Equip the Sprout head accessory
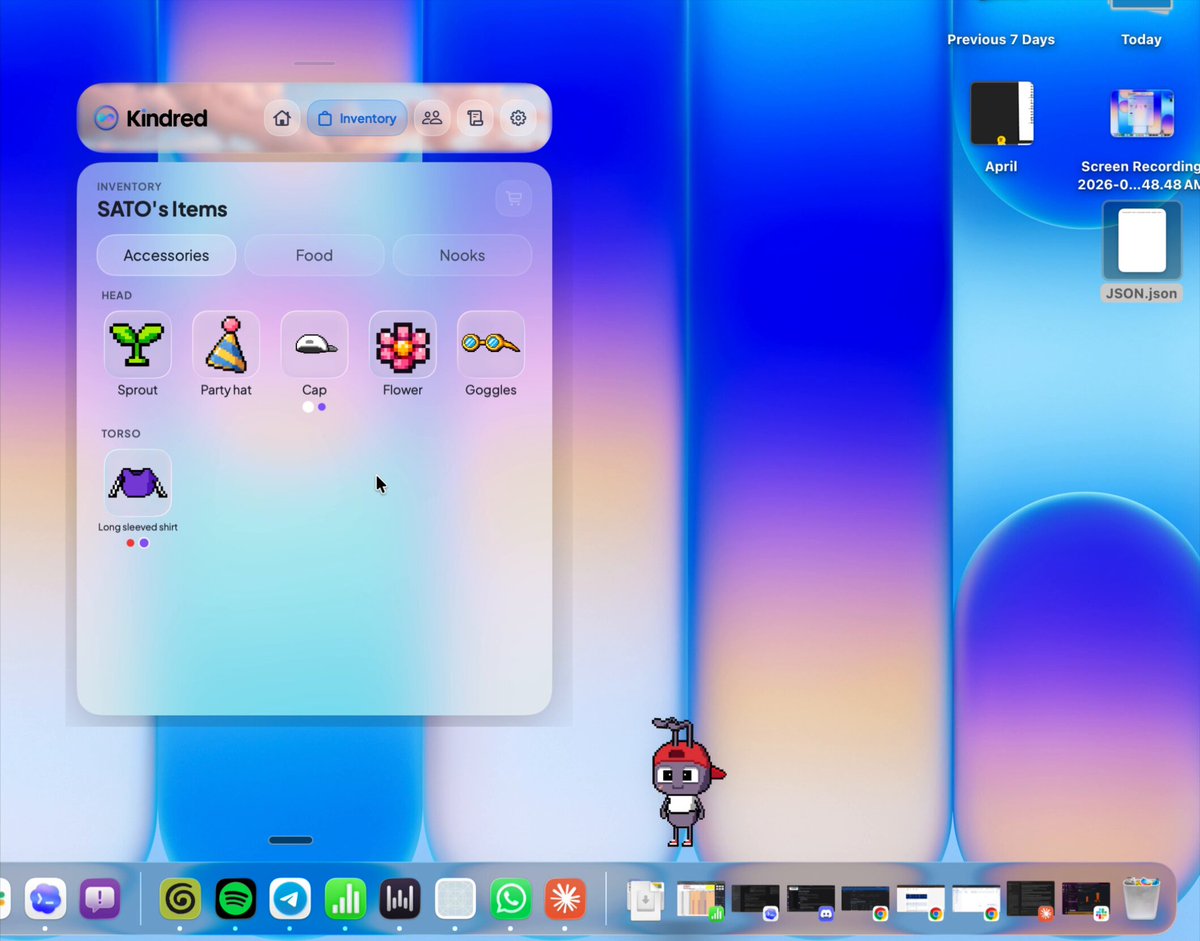Screen dimensions: 1200x941 (138, 344)
